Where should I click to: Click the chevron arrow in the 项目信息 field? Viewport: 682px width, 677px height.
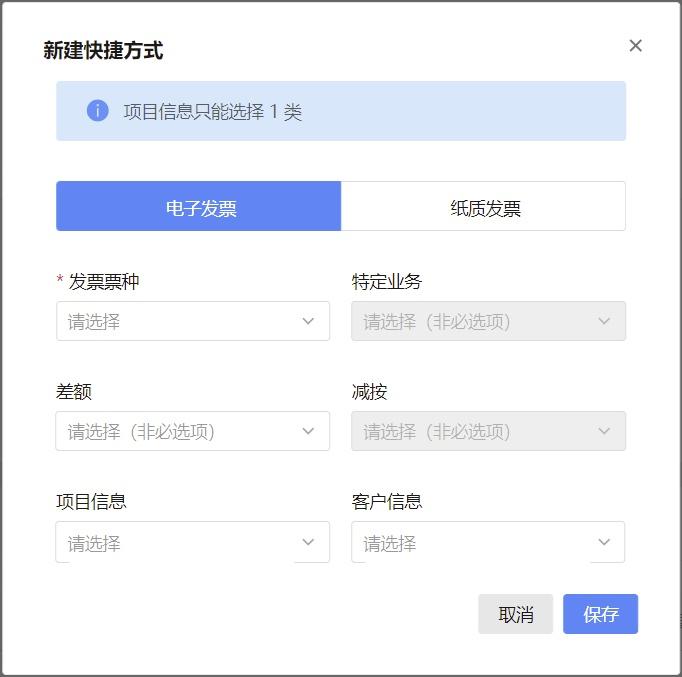[x=308, y=542]
